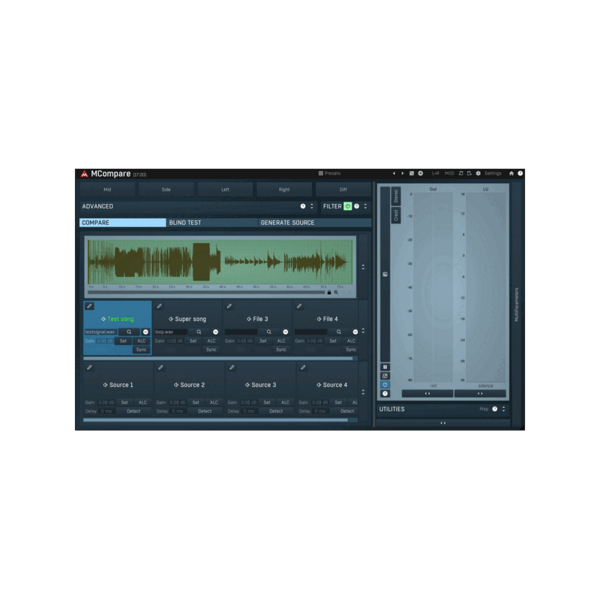Toggle the Filter power button
This screenshot has height=600, width=600.
pos(347,206)
